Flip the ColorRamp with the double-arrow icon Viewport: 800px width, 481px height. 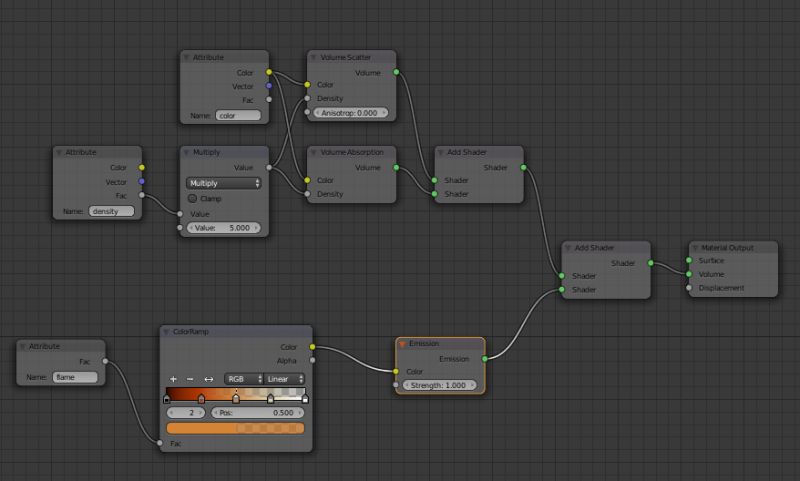[x=209, y=379]
